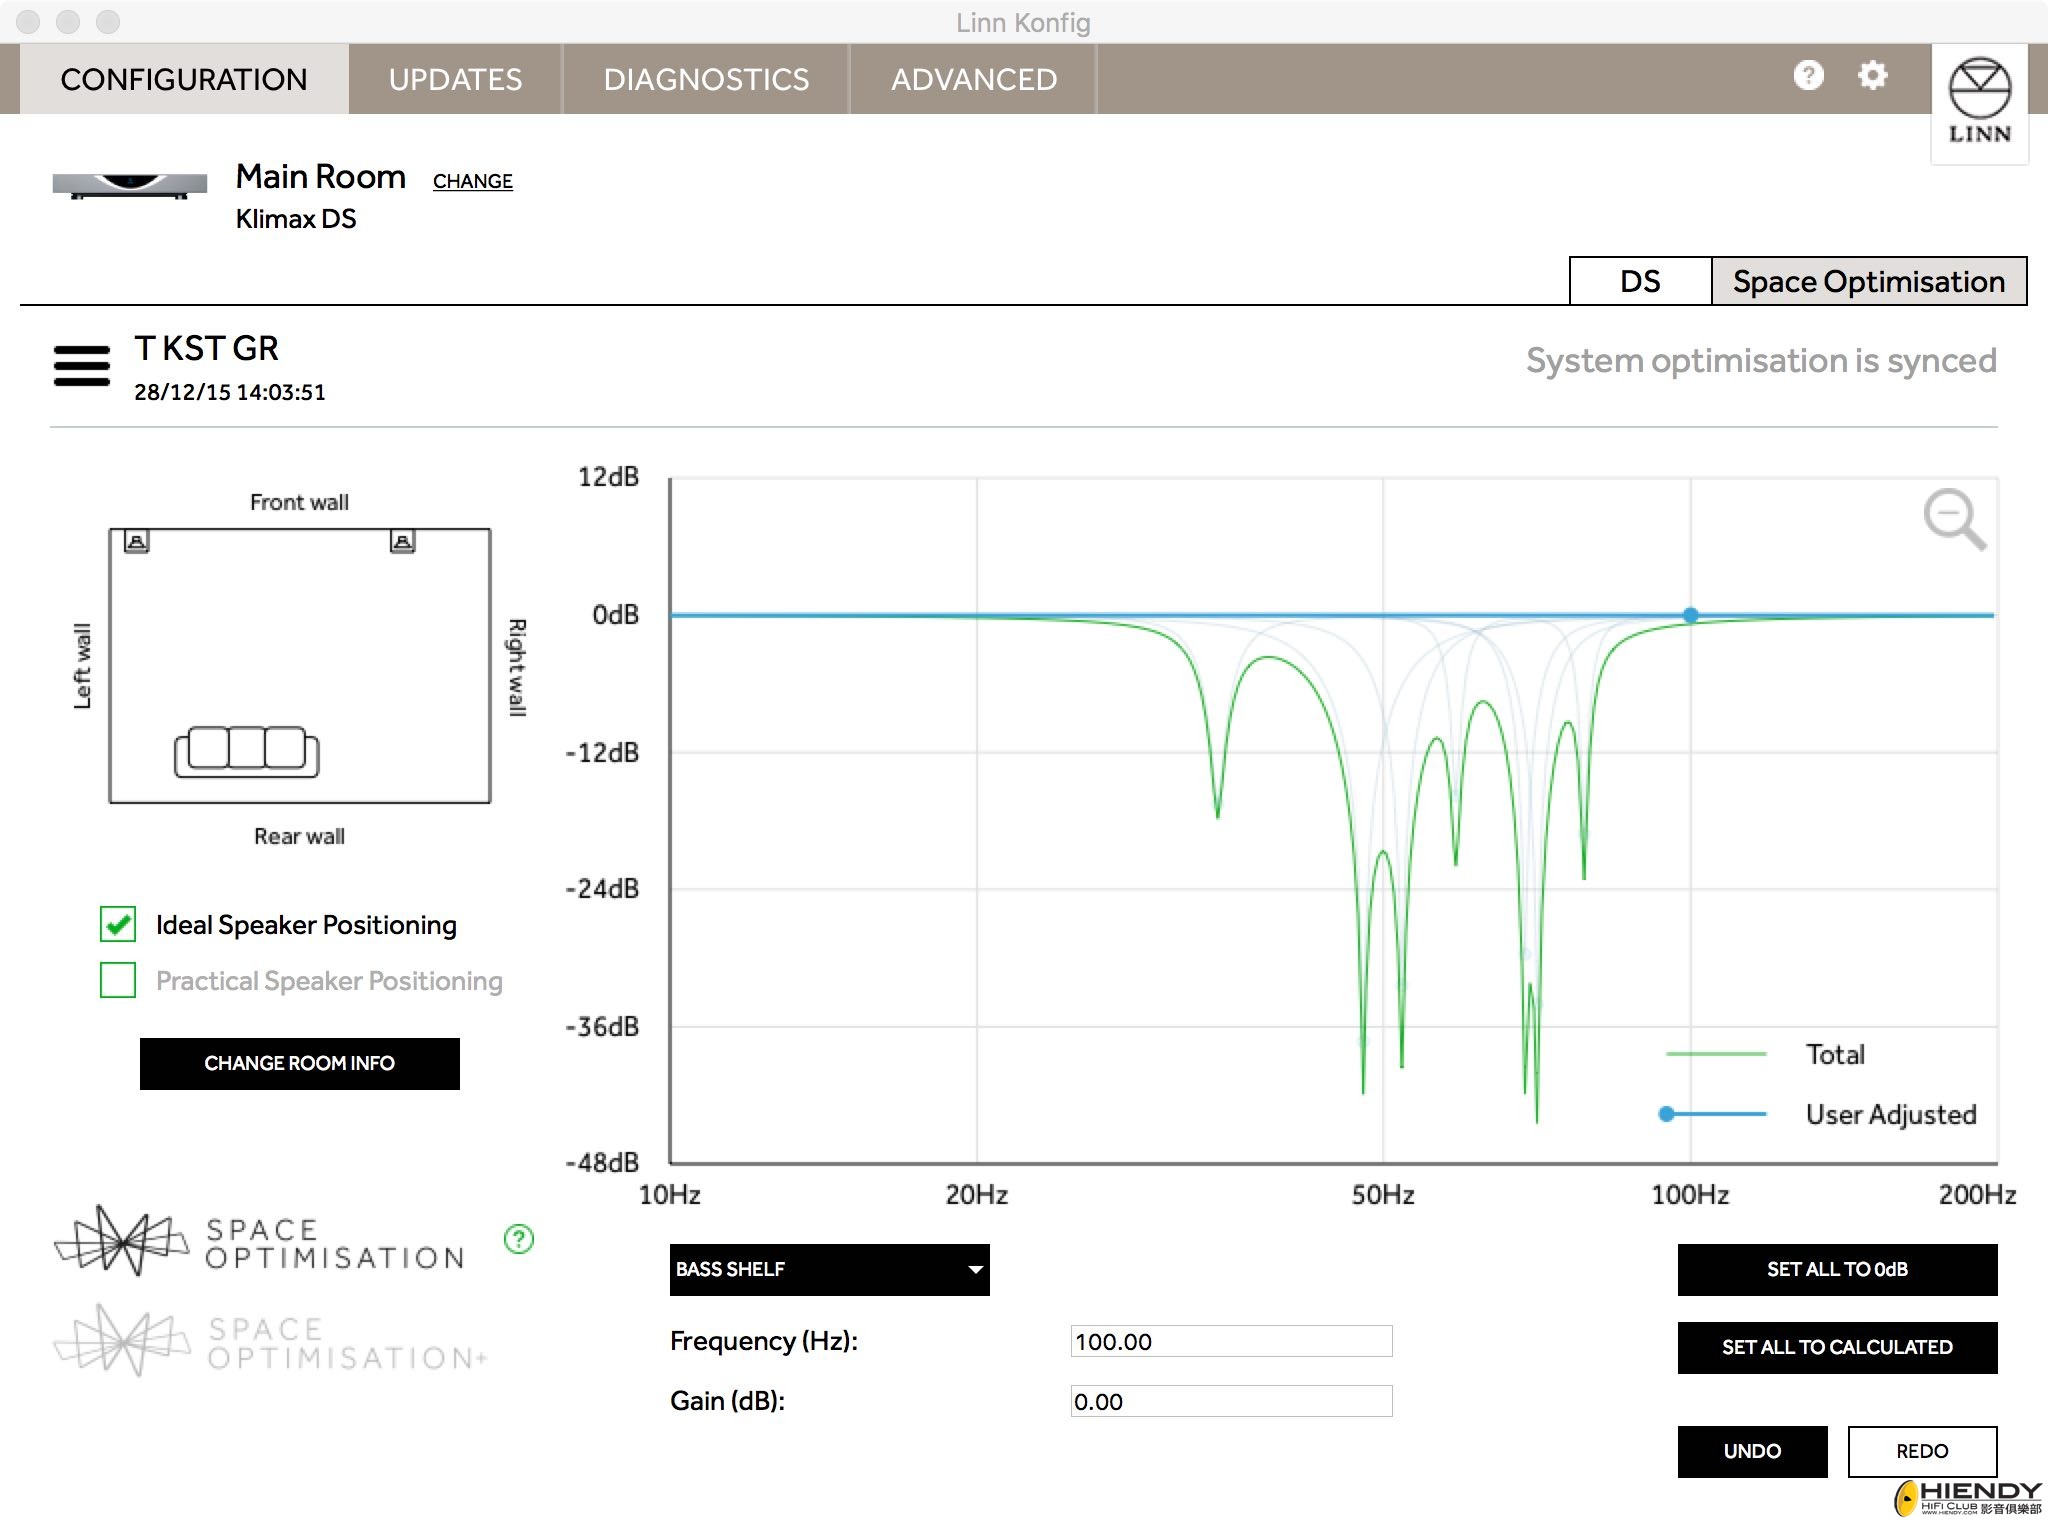The width and height of the screenshot is (2048, 1524).
Task: Select the blue 100Hz handle on the graph
Action: (x=1690, y=615)
